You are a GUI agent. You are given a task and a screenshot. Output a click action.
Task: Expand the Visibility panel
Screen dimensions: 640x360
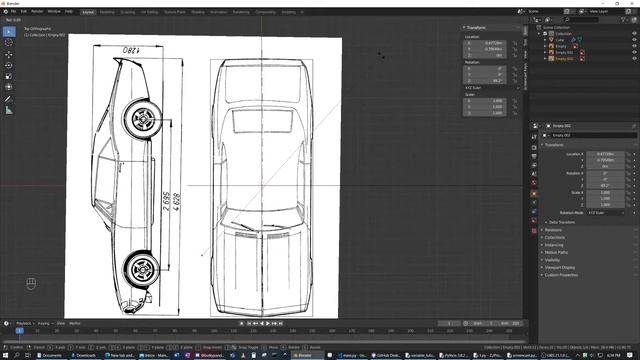[551, 260]
